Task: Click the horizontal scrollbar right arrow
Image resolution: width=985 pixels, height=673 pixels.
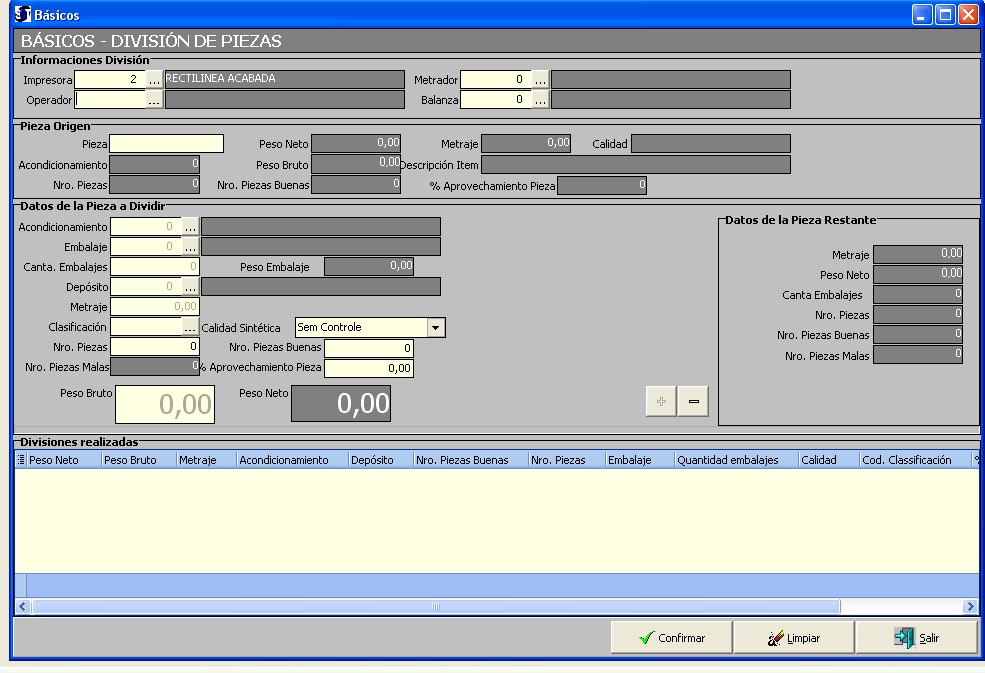Action: click(x=970, y=606)
